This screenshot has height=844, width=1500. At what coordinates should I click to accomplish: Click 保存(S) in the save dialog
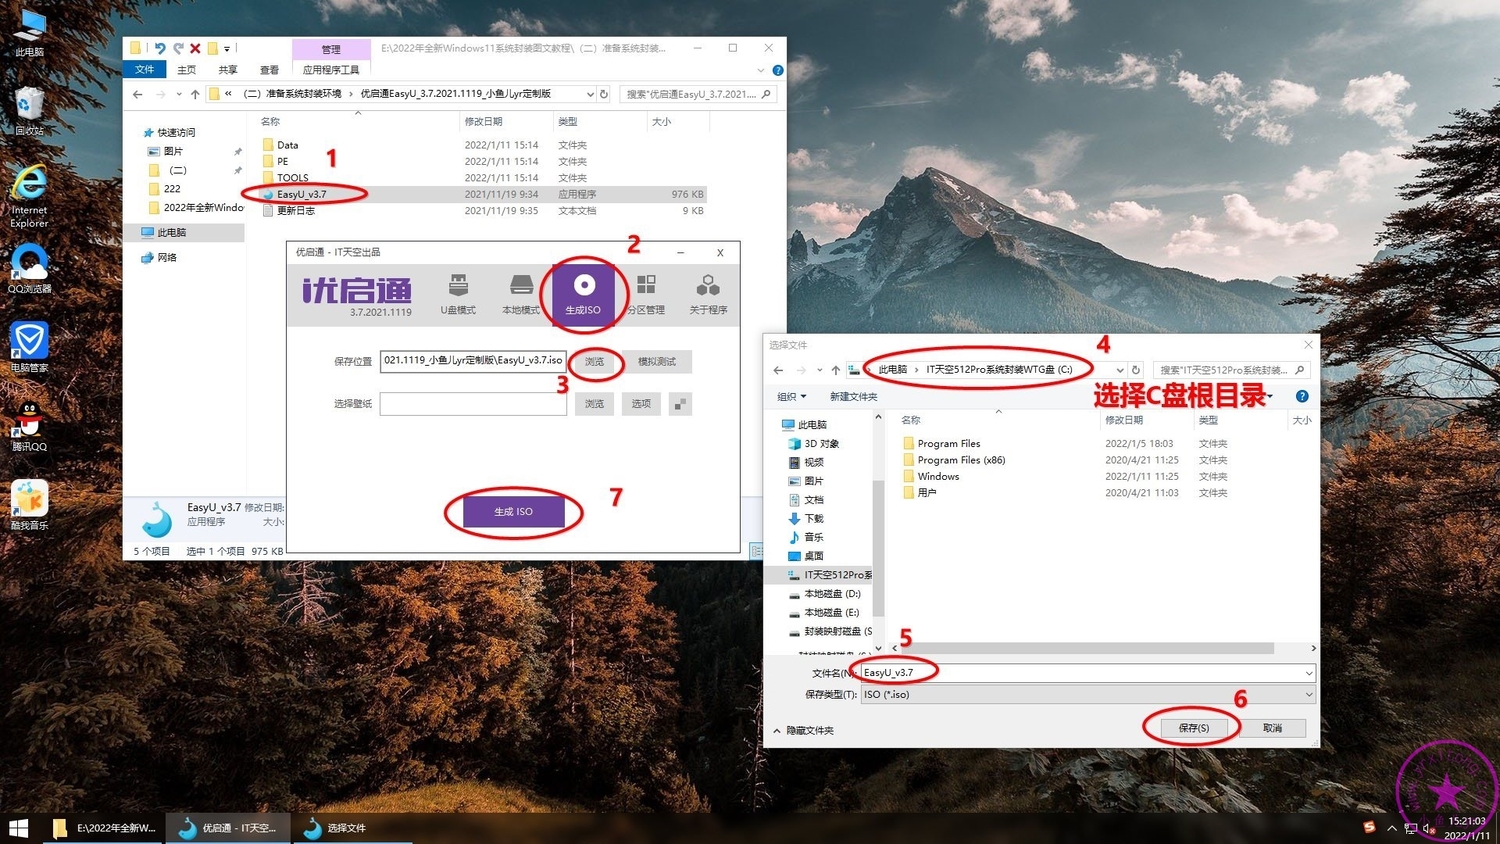pyautogui.click(x=1193, y=728)
